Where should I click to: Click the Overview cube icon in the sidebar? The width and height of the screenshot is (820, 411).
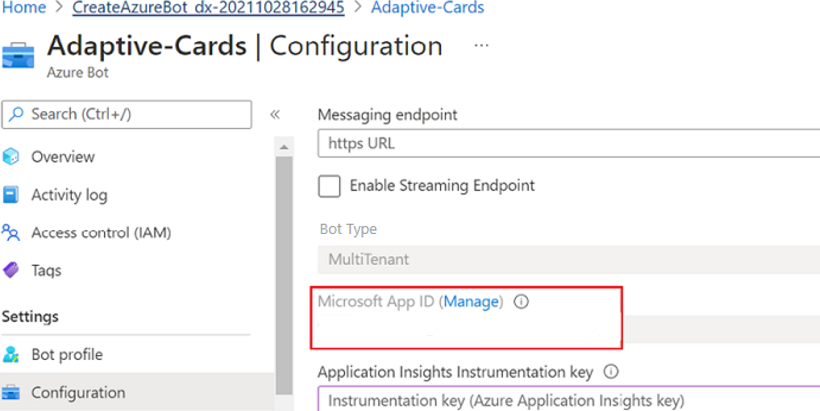[x=10, y=156]
